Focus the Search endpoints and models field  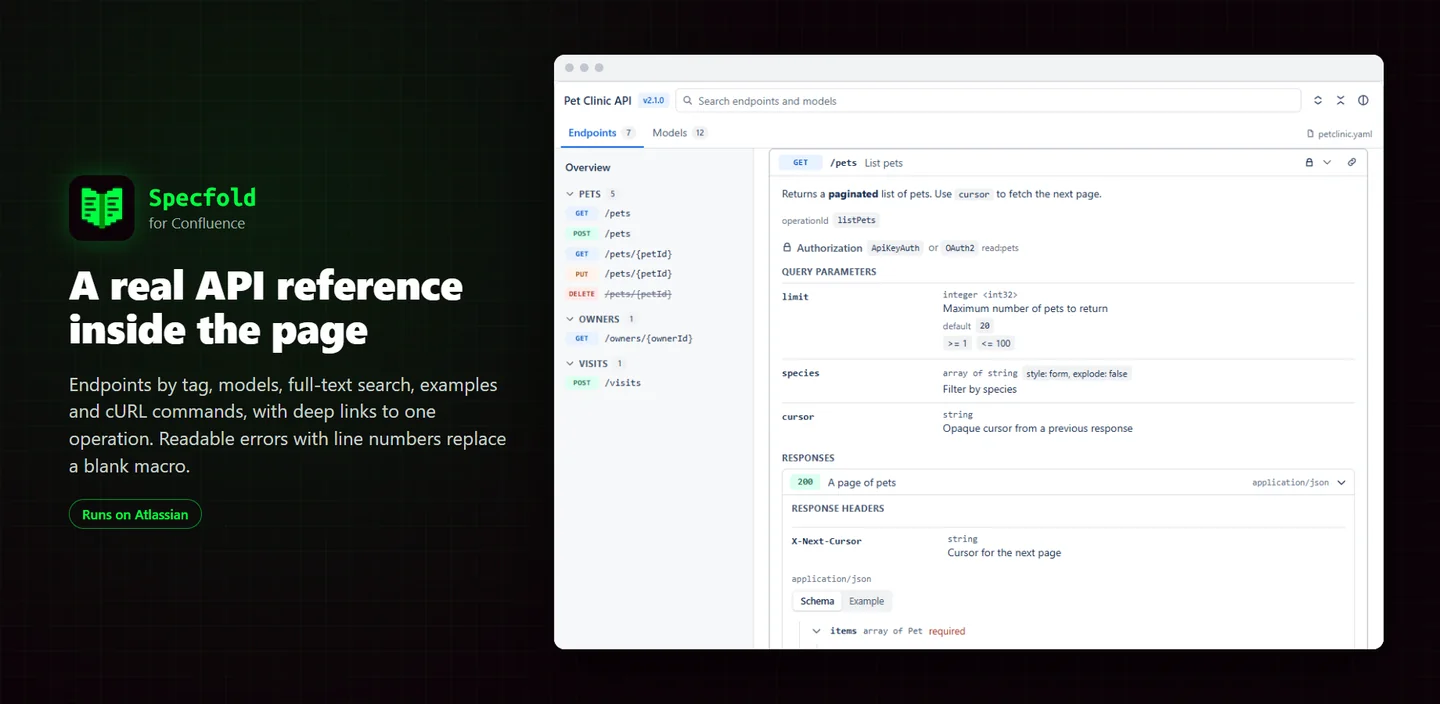tap(988, 101)
